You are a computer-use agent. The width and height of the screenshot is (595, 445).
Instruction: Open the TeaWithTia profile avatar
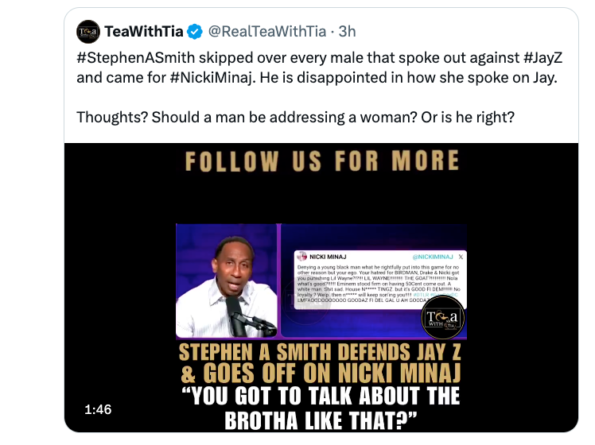pyautogui.click(x=88, y=31)
